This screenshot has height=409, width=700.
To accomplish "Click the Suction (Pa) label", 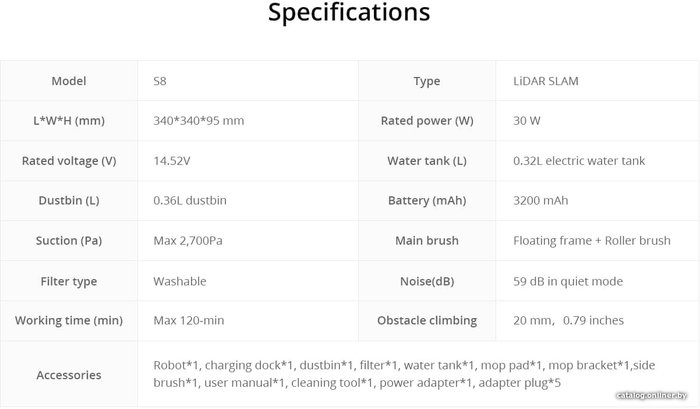I will pos(68,241).
